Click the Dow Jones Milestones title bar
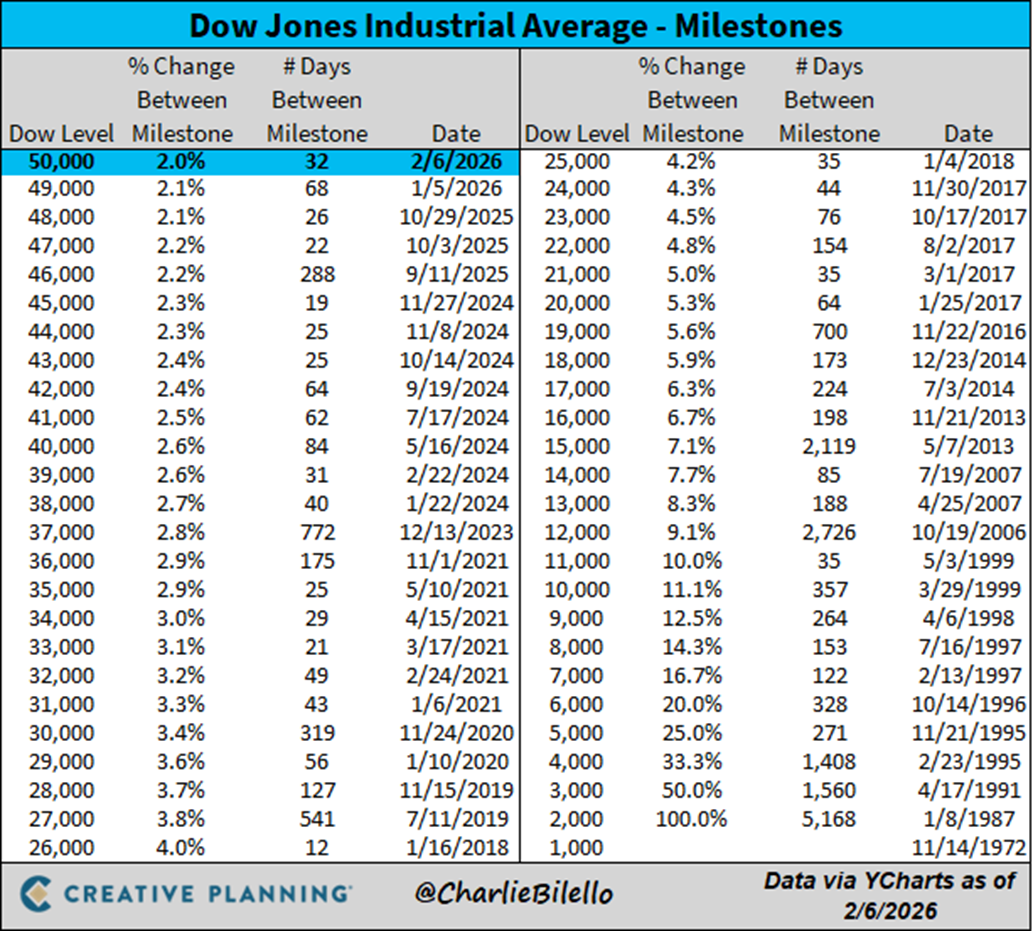This screenshot has height=931, width=1033. (516, 24)
